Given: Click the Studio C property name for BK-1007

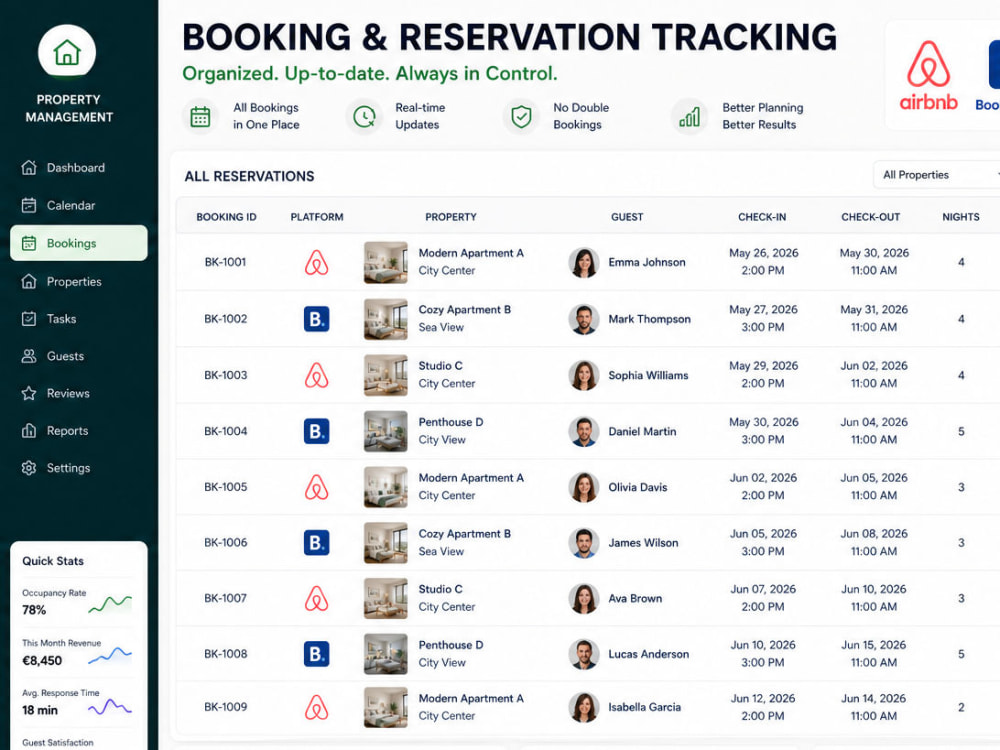Looking at the screenshot, I should (441, 589).
